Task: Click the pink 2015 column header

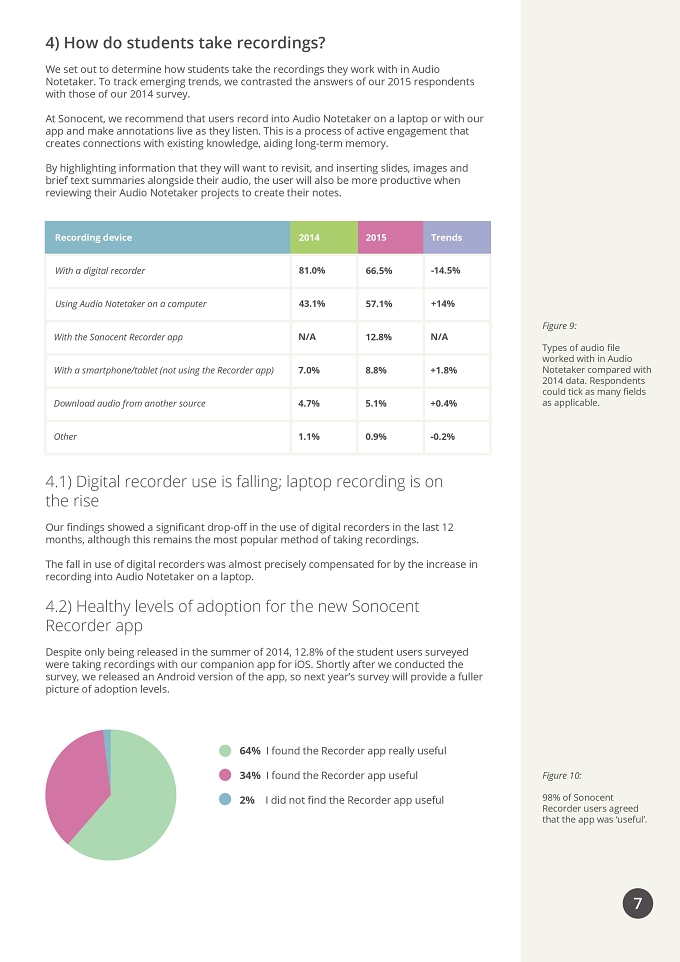Action: (x=390, y=237)
